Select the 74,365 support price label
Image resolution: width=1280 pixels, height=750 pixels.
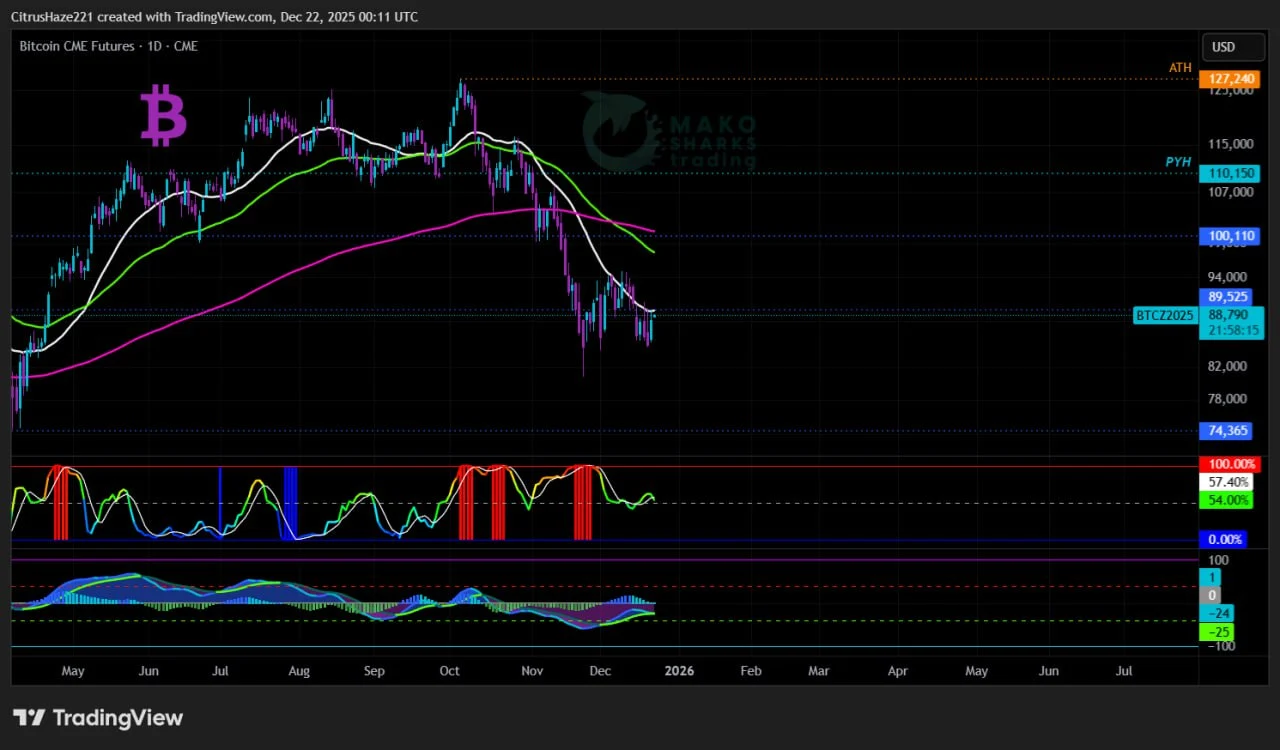click(1227, 431)
